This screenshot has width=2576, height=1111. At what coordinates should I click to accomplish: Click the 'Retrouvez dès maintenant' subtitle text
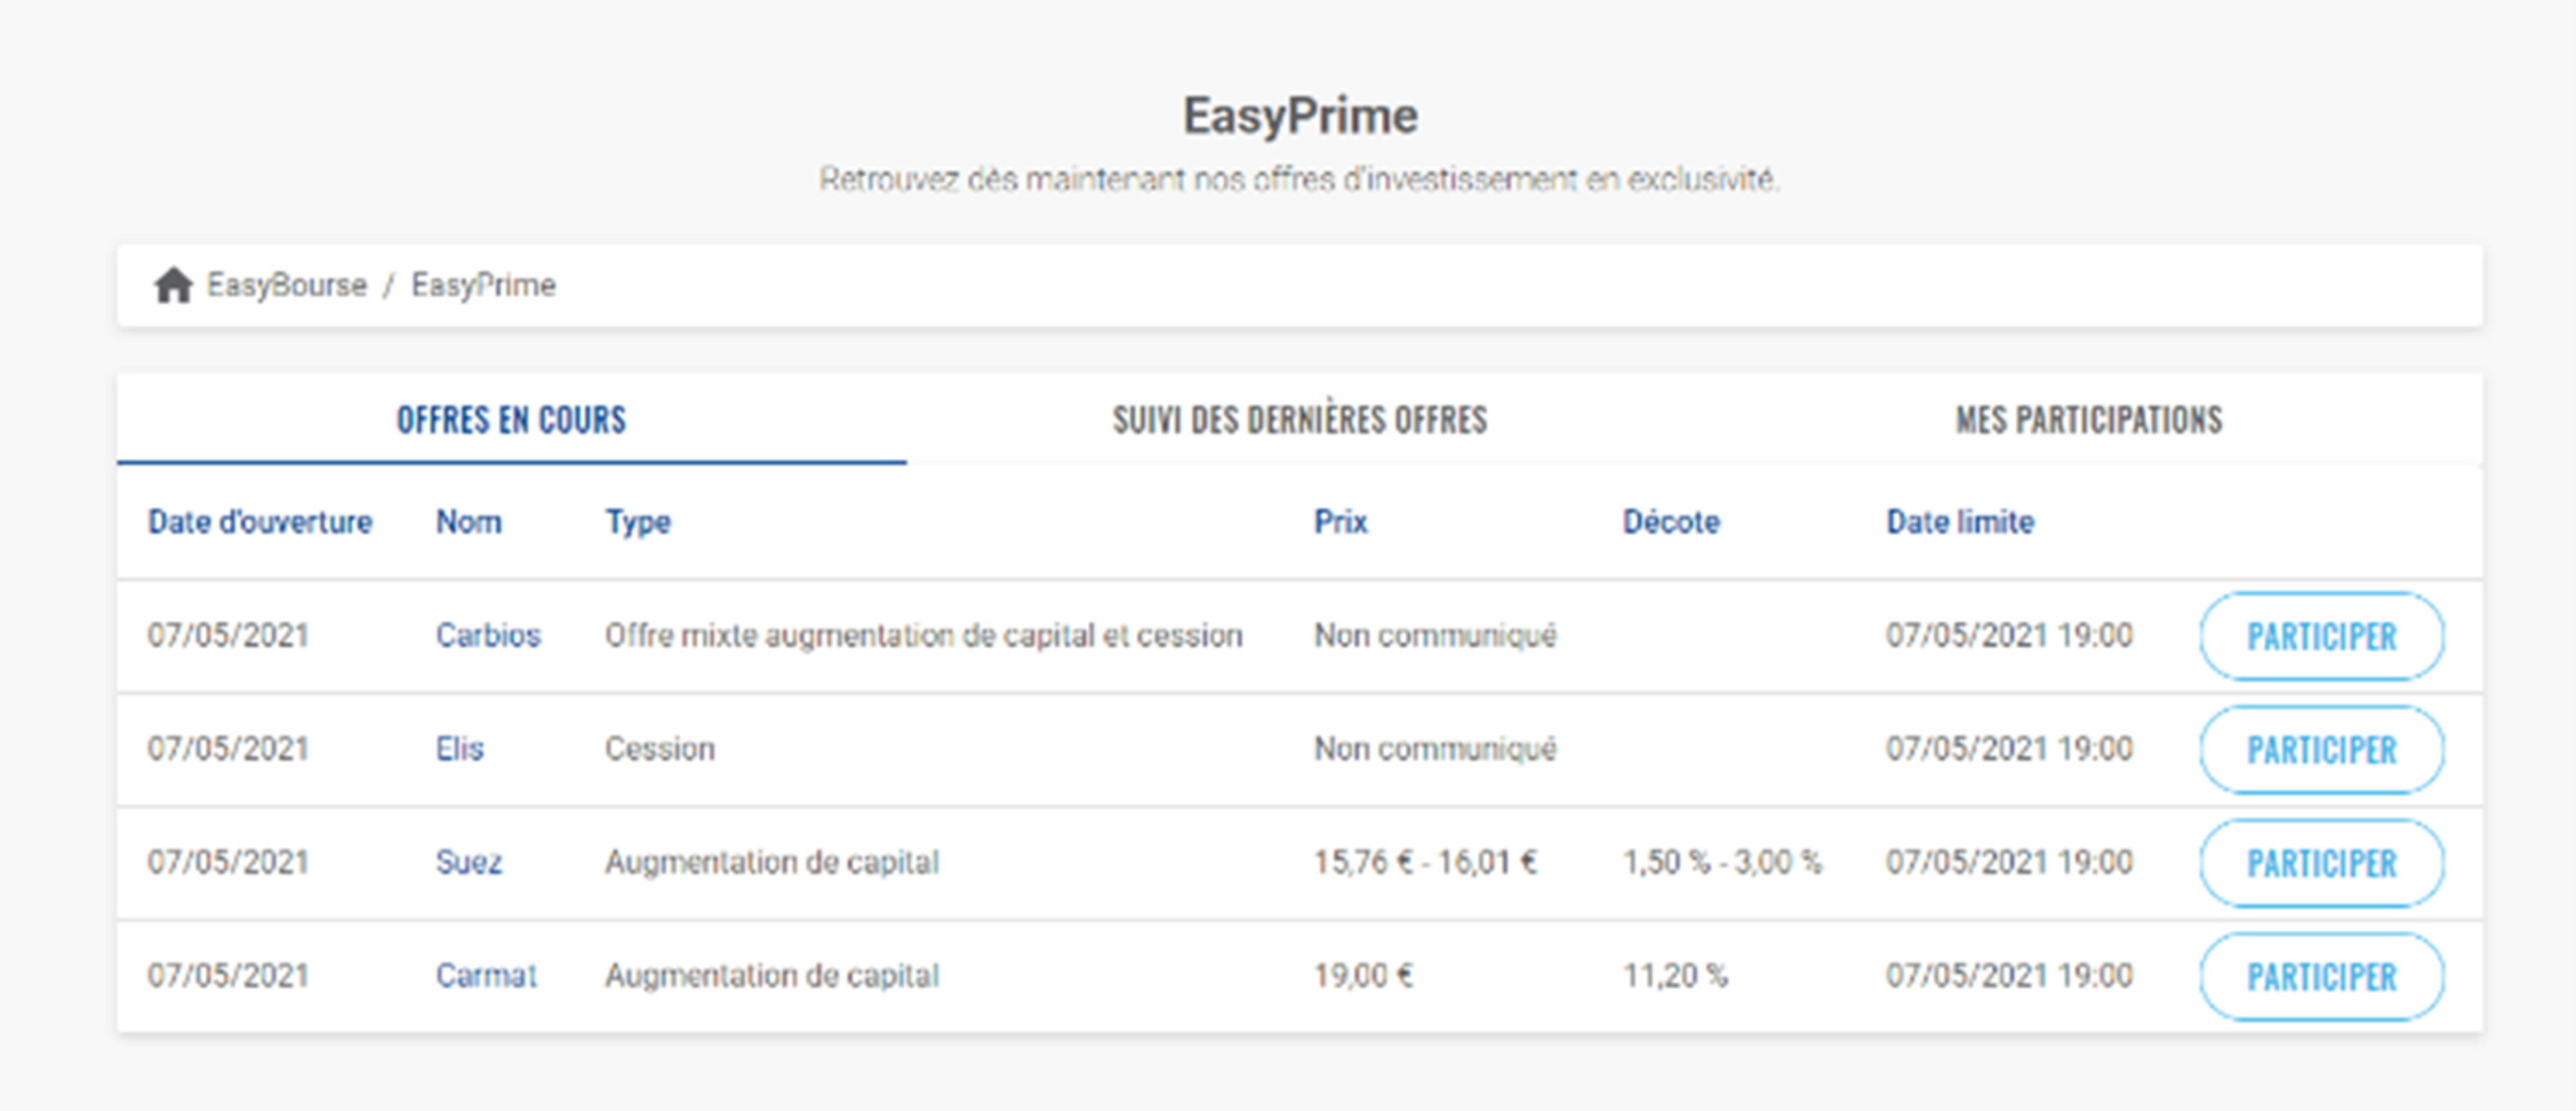(1299, 180)
